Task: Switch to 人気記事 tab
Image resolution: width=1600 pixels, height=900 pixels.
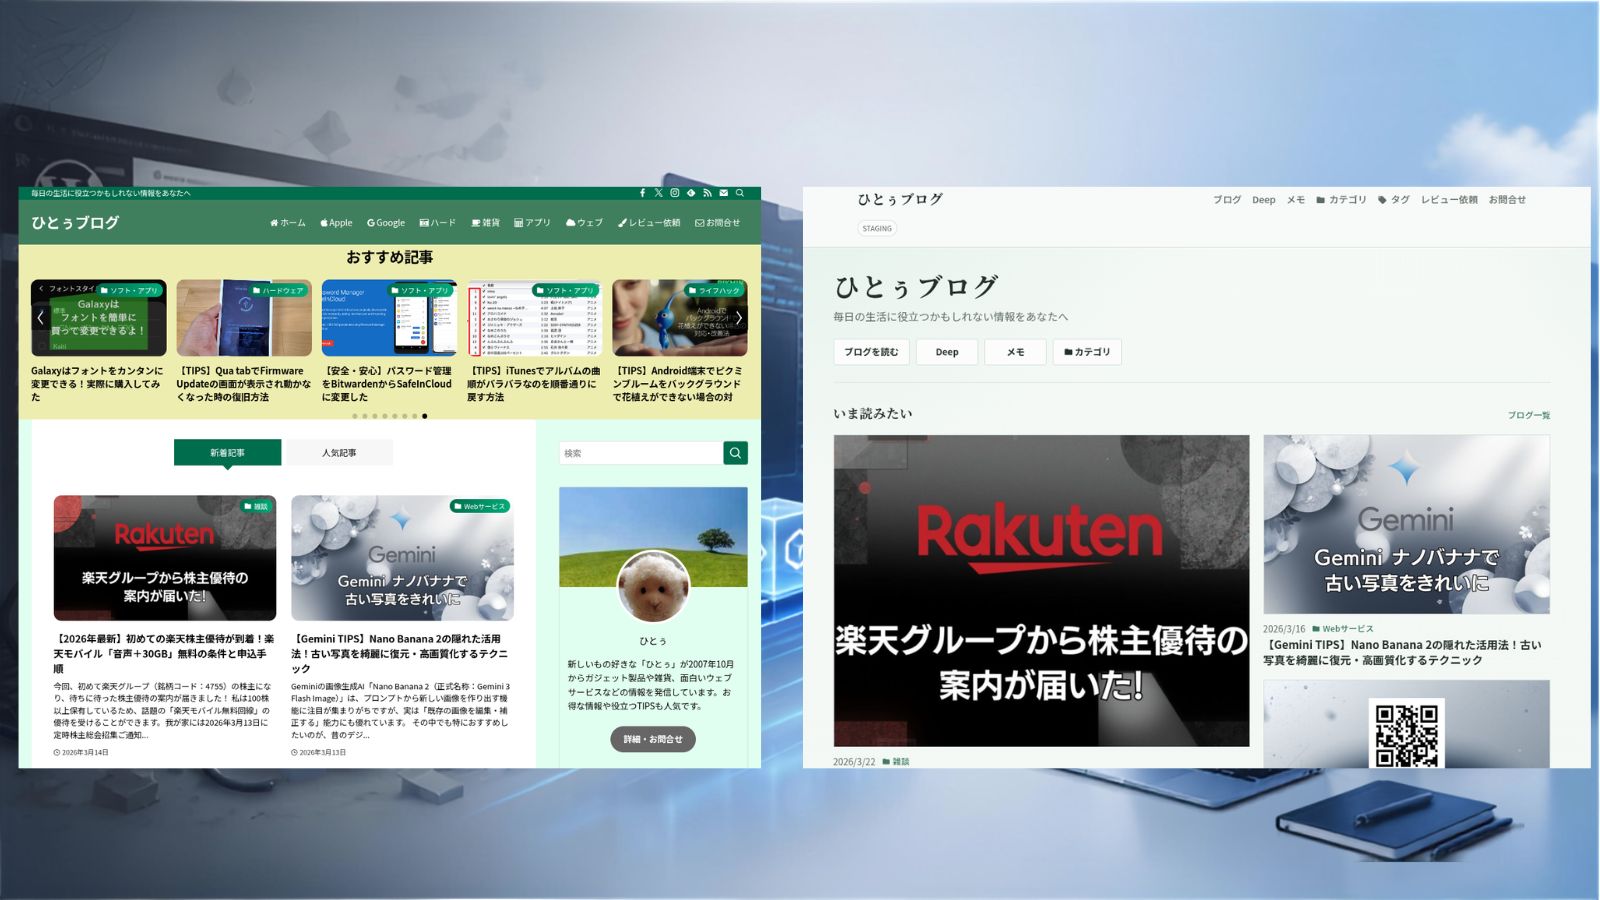Action: tap(339, 453)
